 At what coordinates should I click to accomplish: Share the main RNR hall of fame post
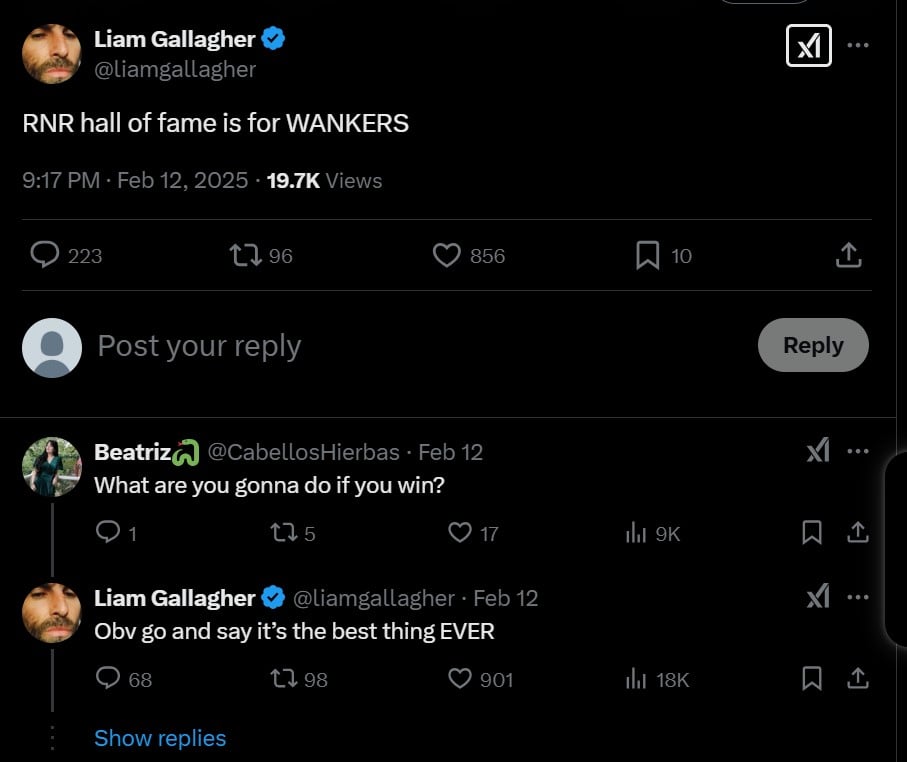click(848, 256)
